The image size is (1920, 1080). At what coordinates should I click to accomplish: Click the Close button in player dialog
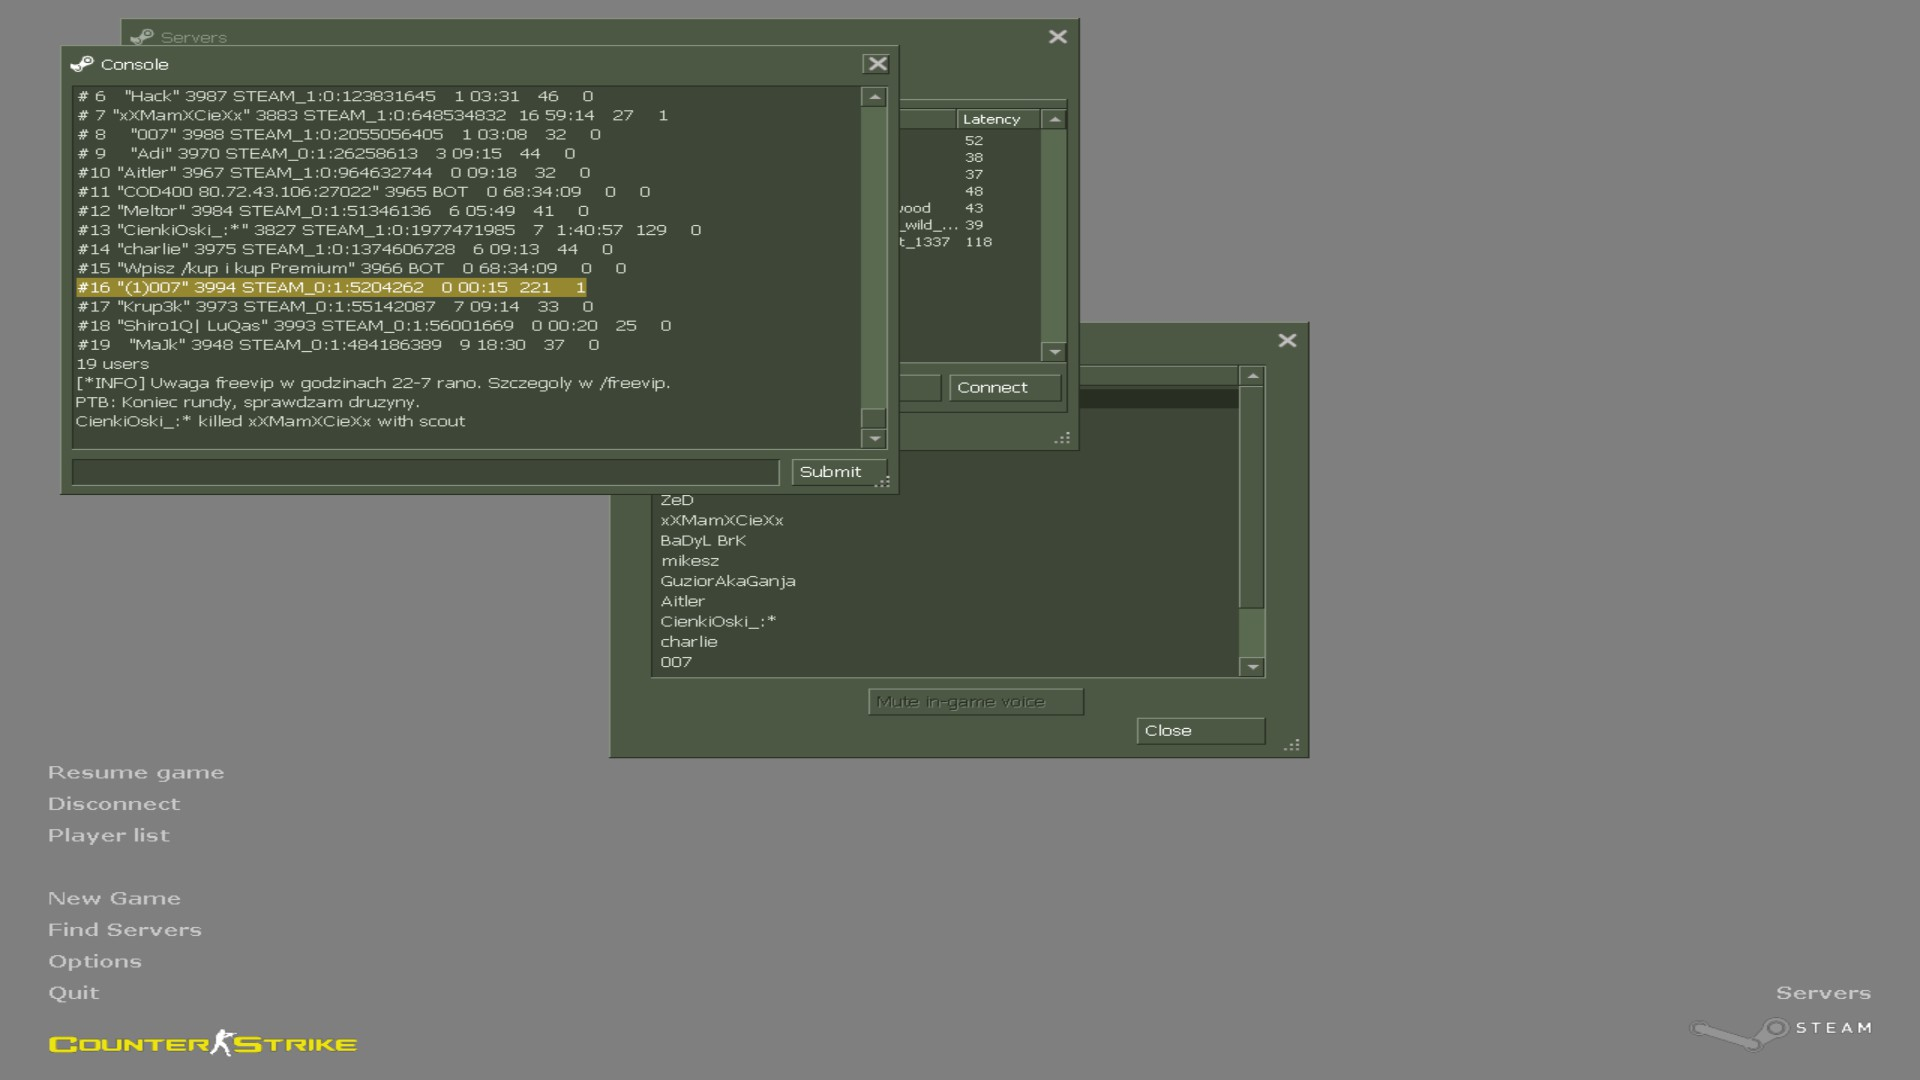point(1199,731)
